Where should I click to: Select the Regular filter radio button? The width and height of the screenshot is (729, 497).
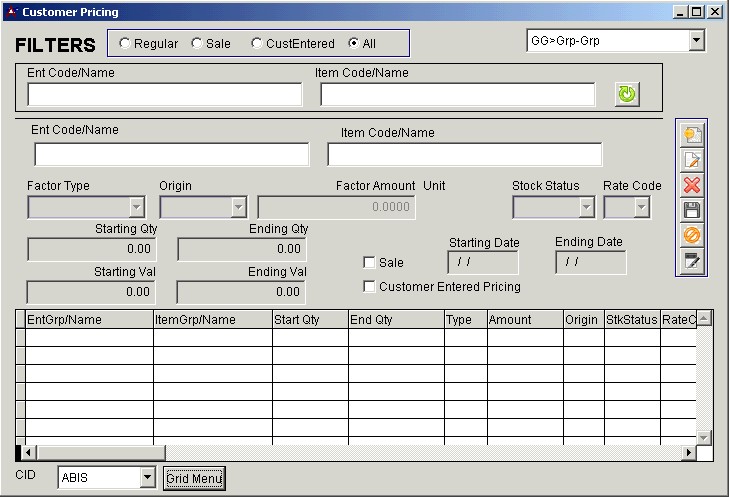click(125, 43)
